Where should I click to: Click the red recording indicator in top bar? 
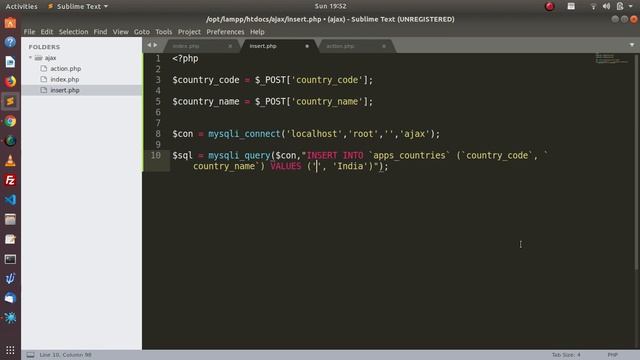tap(549, 6)
